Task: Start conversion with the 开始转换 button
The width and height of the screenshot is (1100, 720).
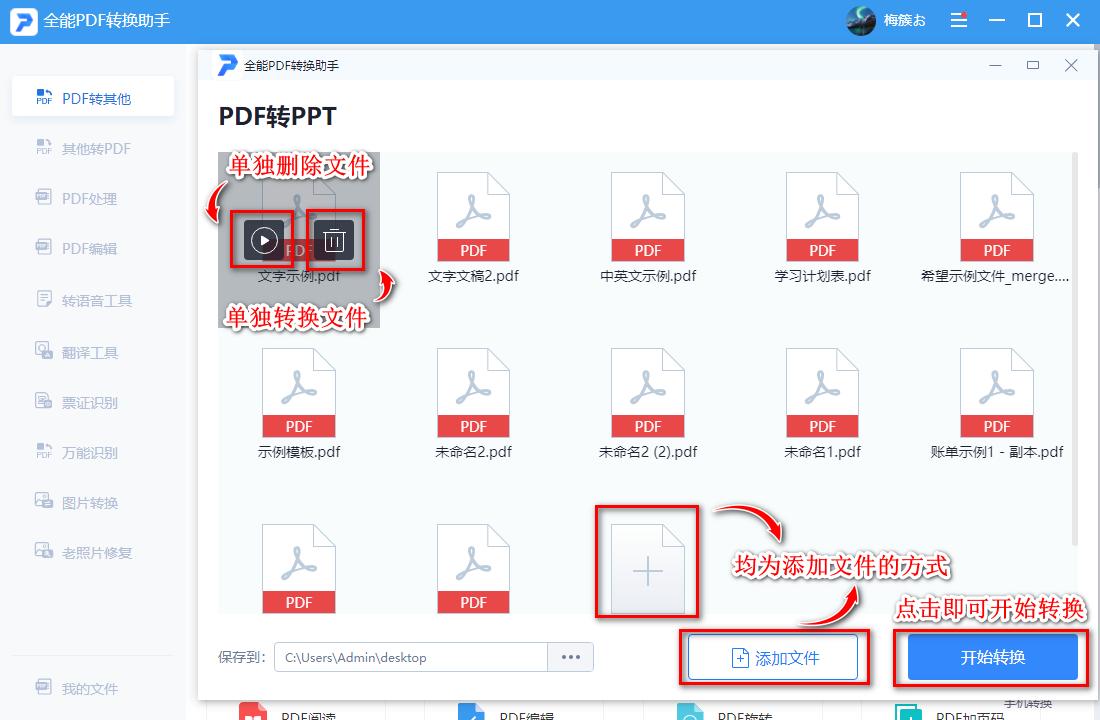Action: pos(990,656)
